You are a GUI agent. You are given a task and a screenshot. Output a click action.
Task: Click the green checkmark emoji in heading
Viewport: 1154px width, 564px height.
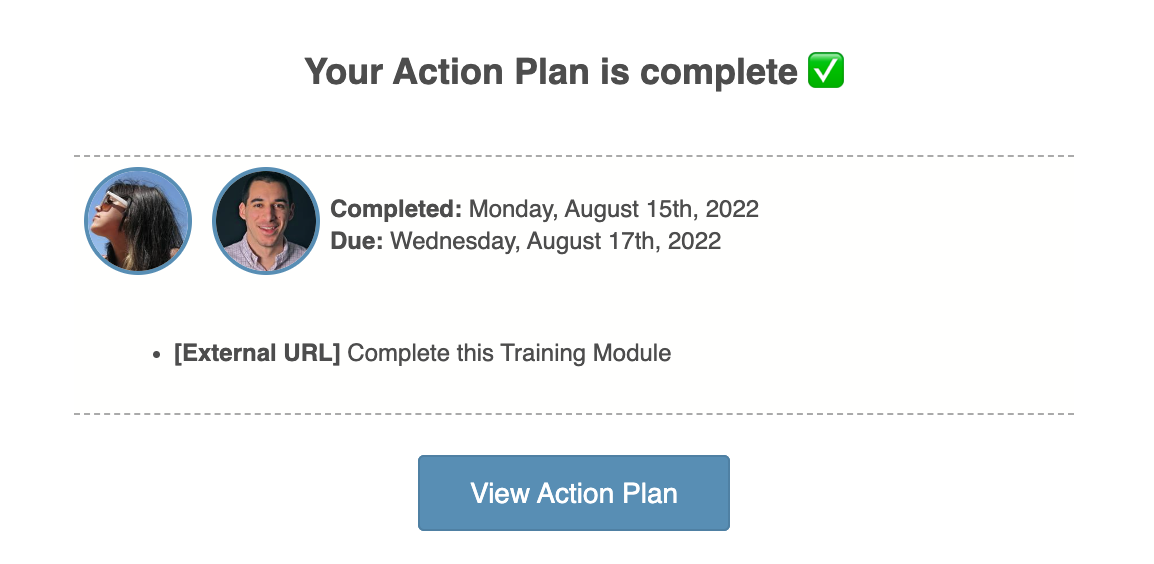click(826, 71)
